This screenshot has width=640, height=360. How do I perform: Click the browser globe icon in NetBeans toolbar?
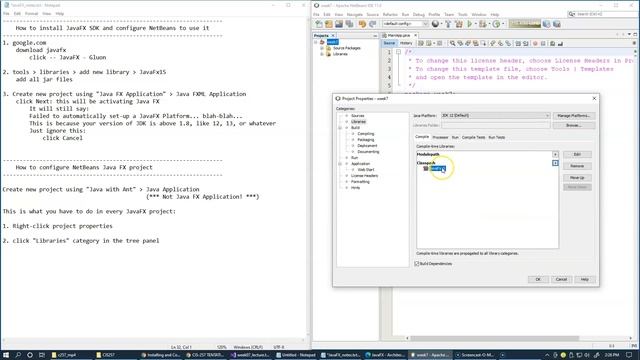click(435, 24)
